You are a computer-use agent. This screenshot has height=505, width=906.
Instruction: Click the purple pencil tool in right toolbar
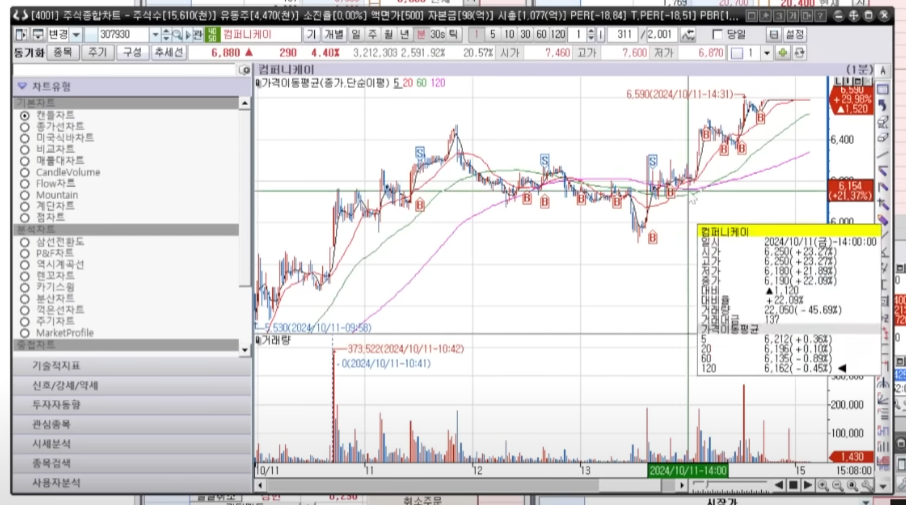pyautogui.click(x=882, y=220)
